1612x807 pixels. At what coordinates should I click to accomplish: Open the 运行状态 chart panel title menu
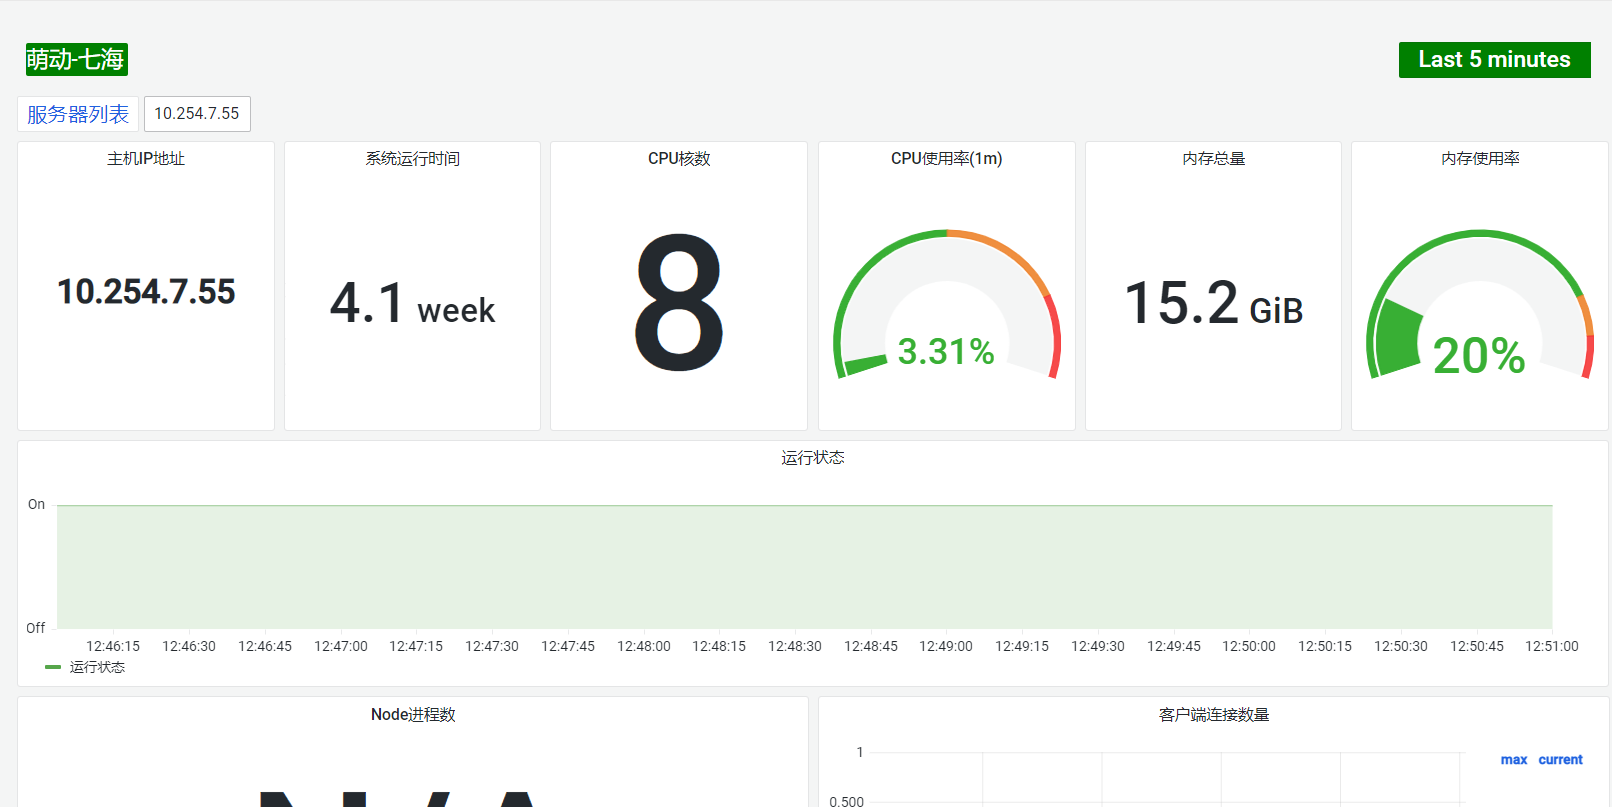pyautogui.click(x=812, y=458)
